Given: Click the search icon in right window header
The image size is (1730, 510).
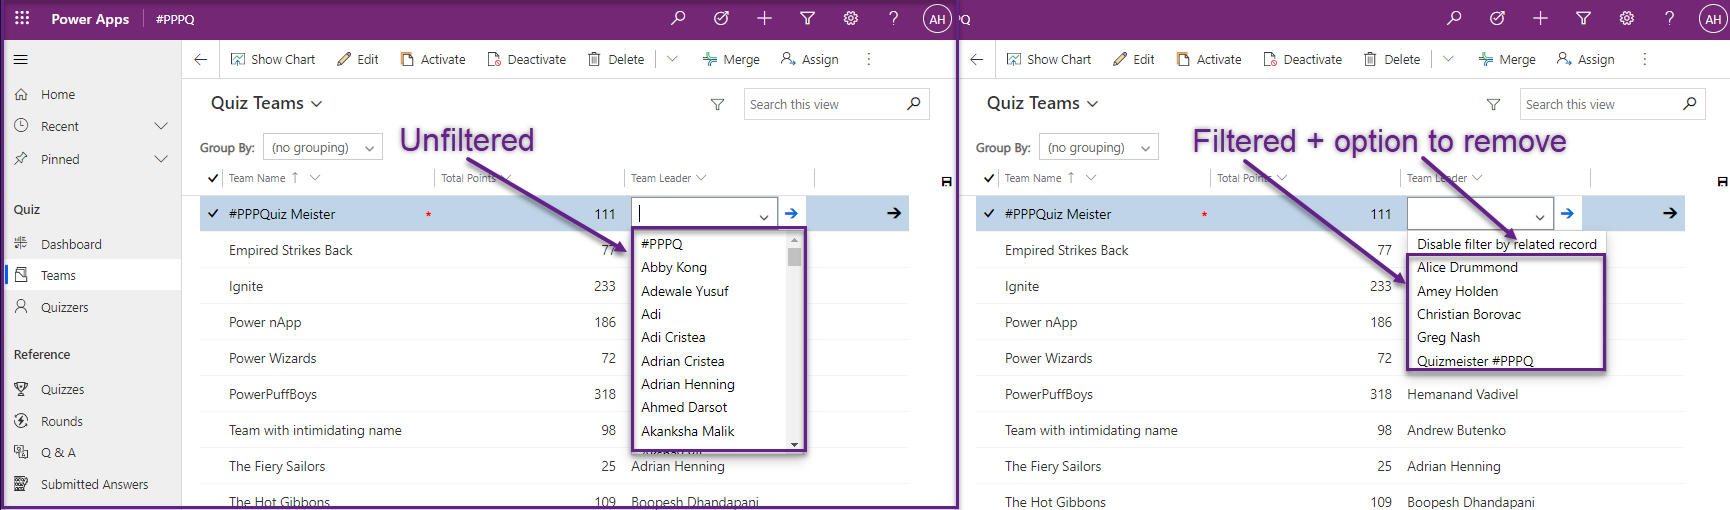Looking at the screenshot, I should 1454,18.
